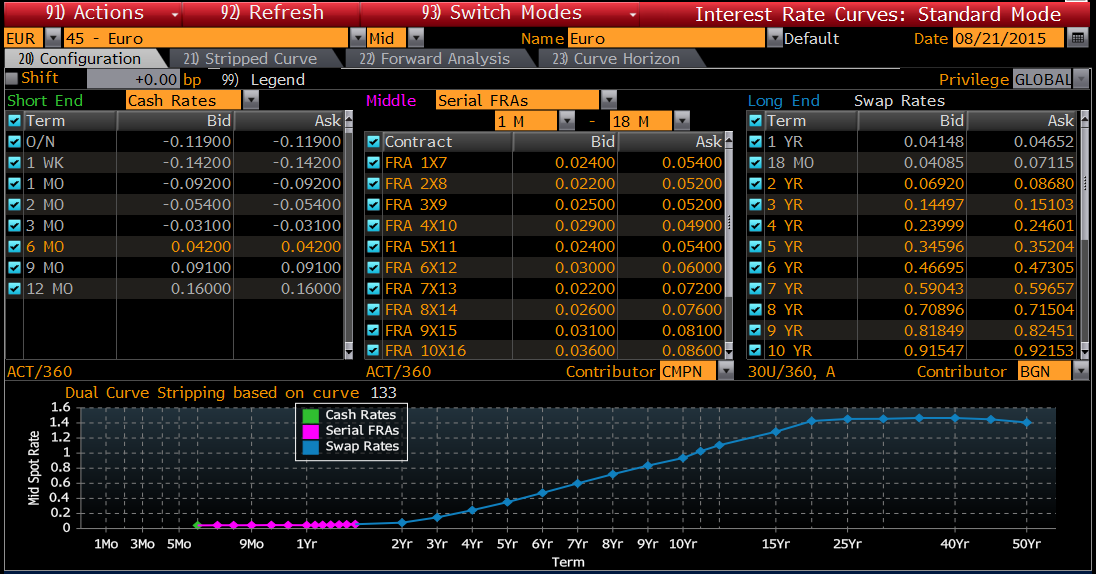This screenshot has height=574, width=1096.
Task: Uncheck the O/N cash rate row
Action: pyautogui.click(x=14, y=142)
